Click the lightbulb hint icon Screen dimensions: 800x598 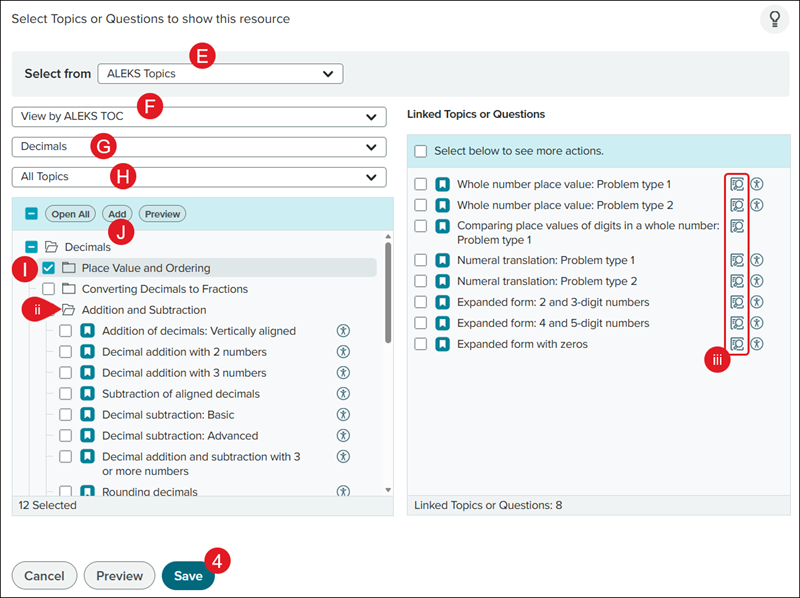(x=774, y=19)
